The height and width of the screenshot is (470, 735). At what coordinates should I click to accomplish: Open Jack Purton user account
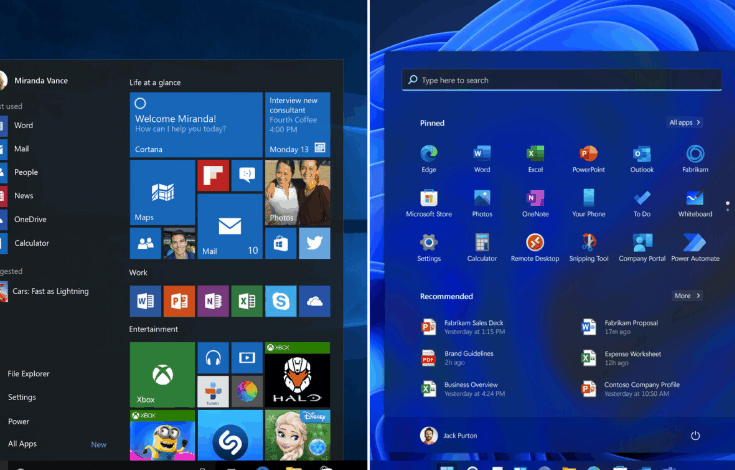click(x=449, y=435)
